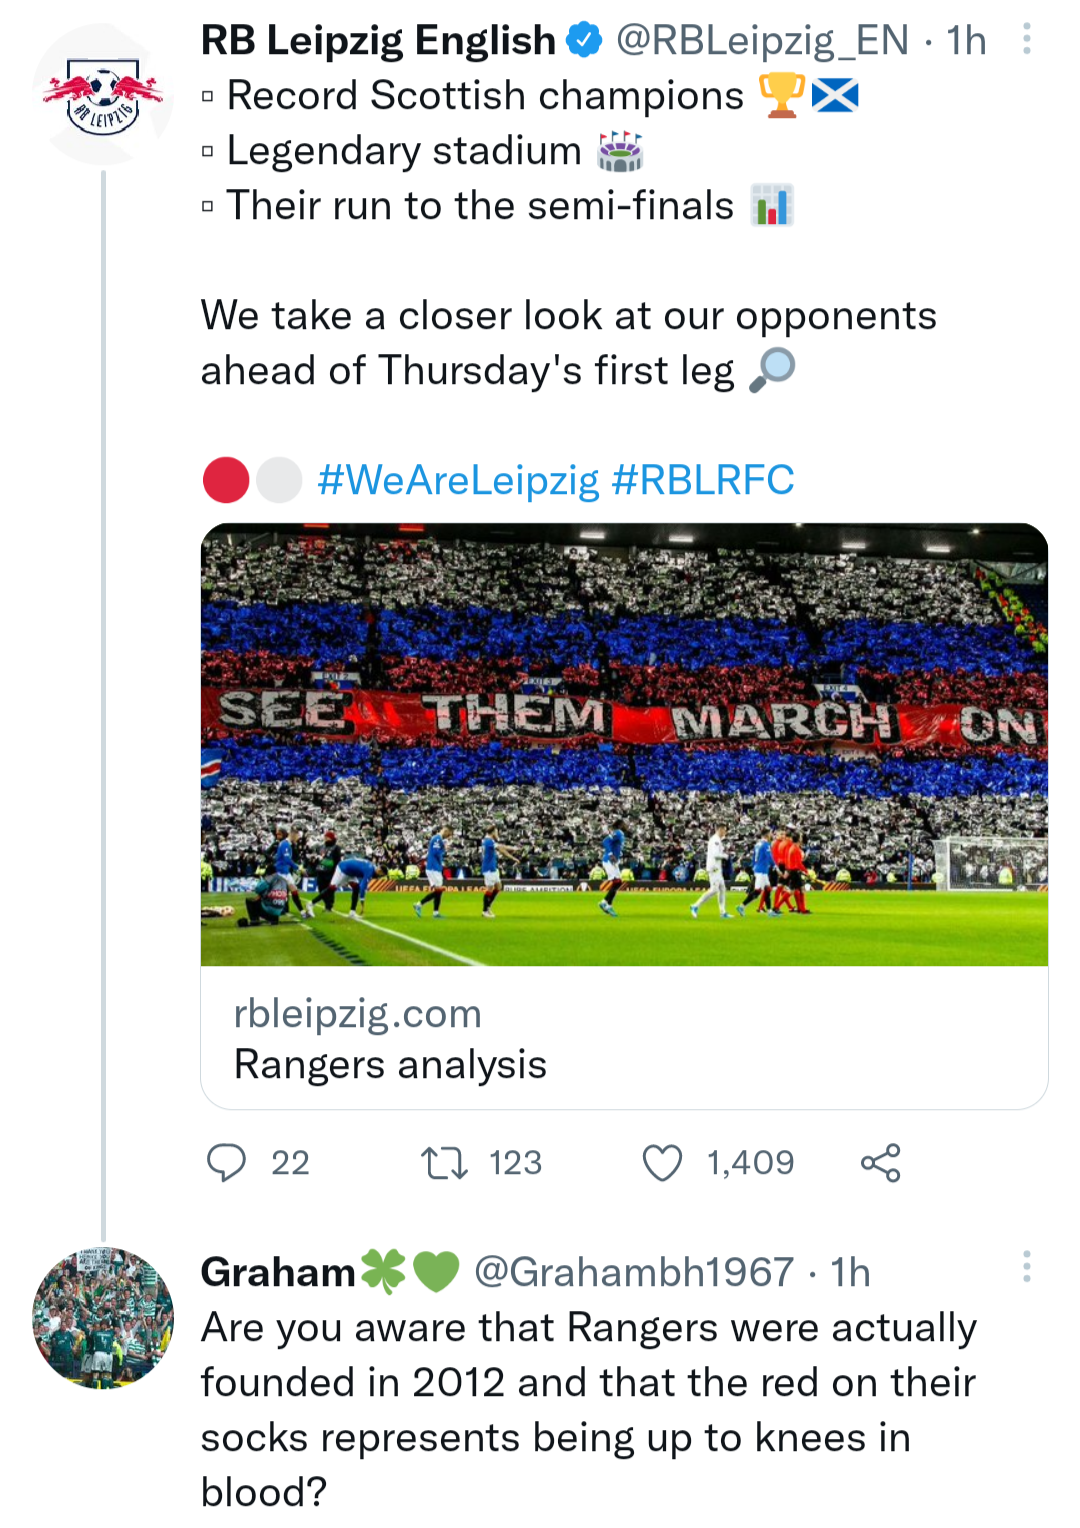
Task: Like the RB Leipzig tweet
Action: click(x=662, y=1163)
